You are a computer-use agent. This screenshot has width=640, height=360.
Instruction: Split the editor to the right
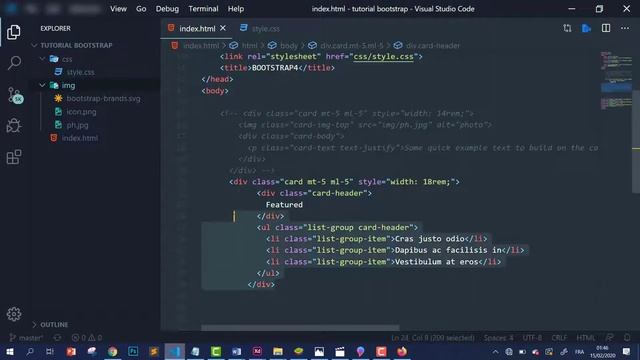pos(606,28)
